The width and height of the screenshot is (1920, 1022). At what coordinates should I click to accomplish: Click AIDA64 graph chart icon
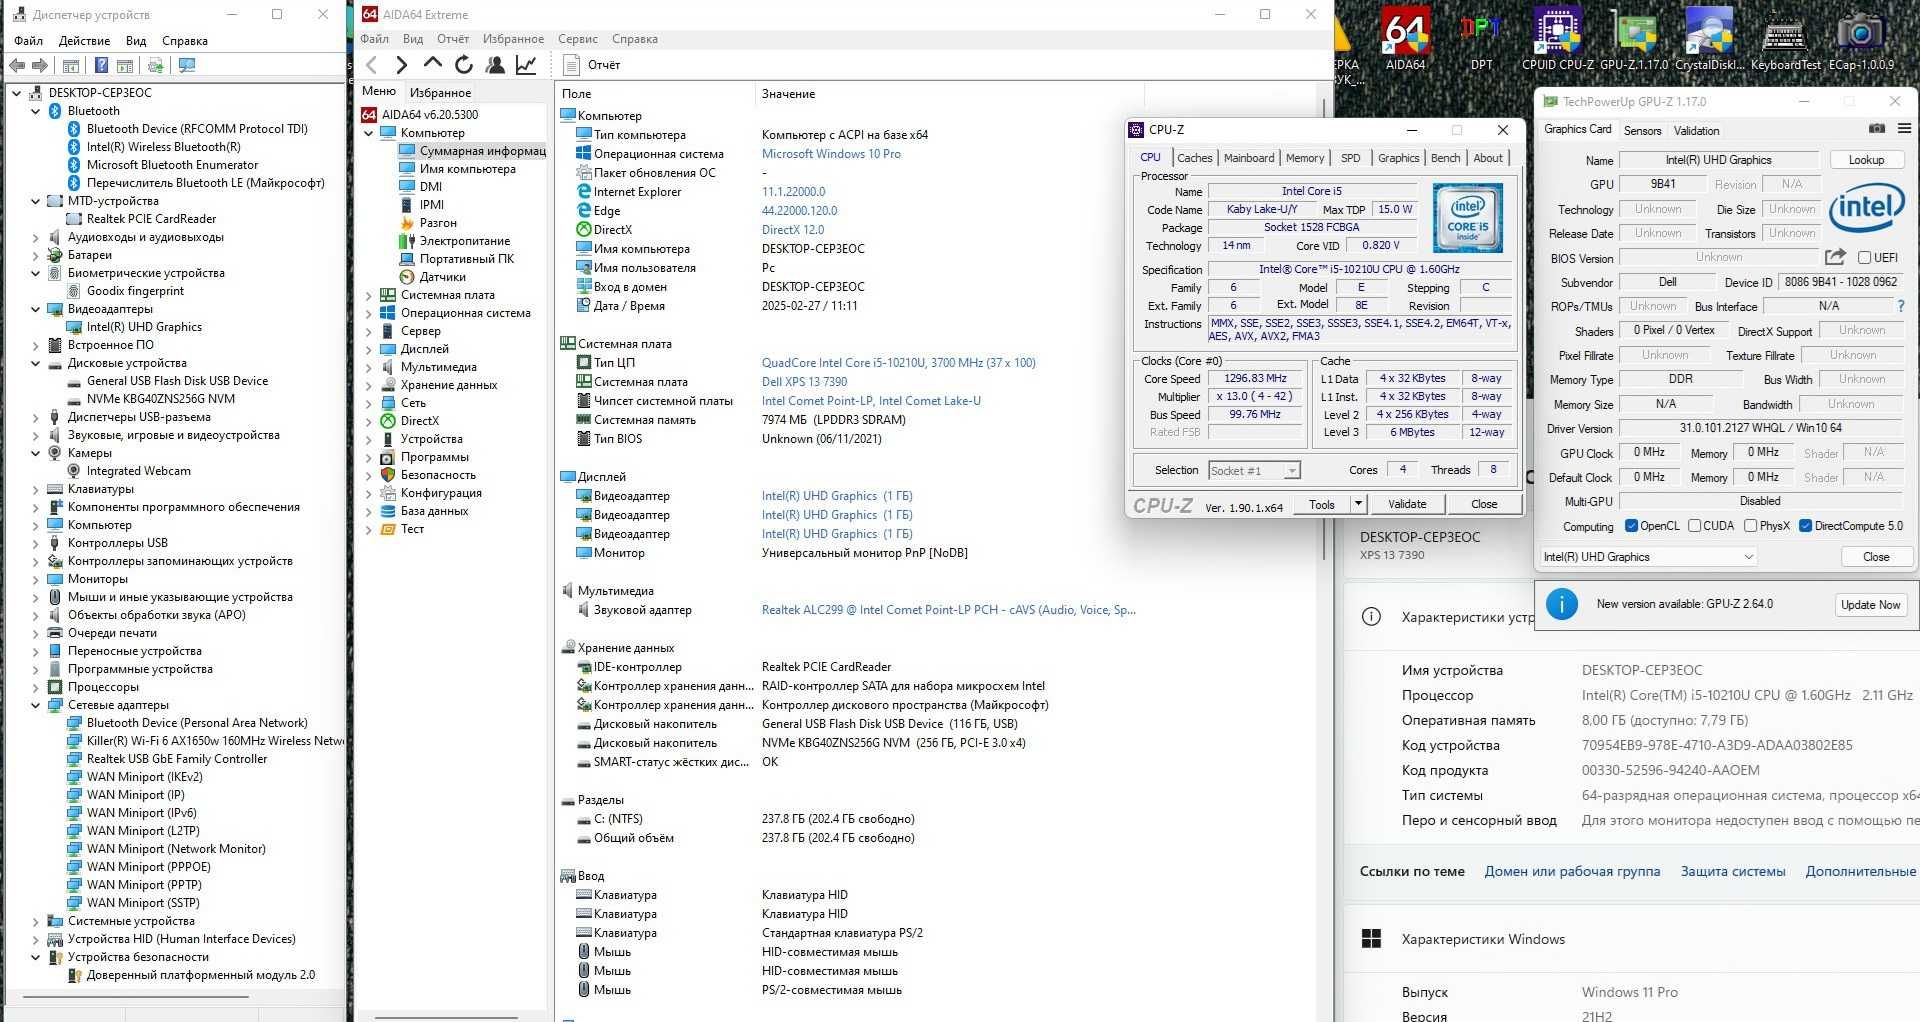[x=526, y=65]
